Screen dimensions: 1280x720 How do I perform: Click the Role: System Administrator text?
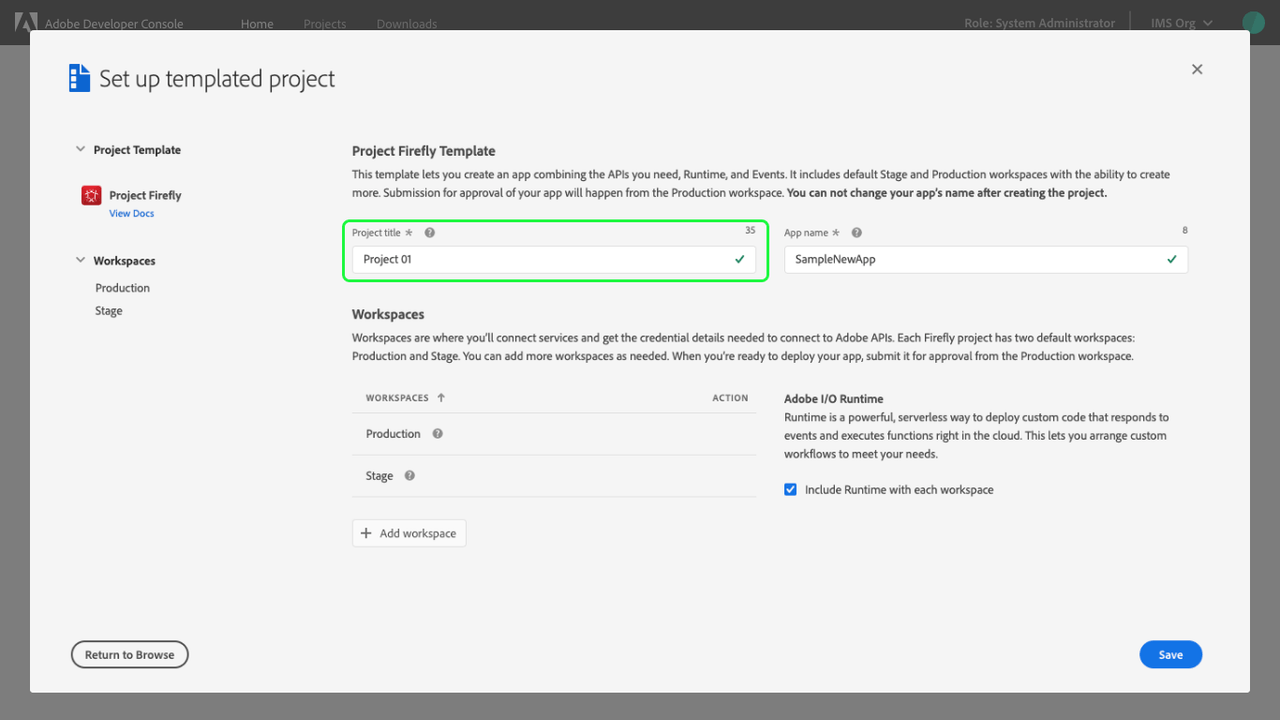1039,23
